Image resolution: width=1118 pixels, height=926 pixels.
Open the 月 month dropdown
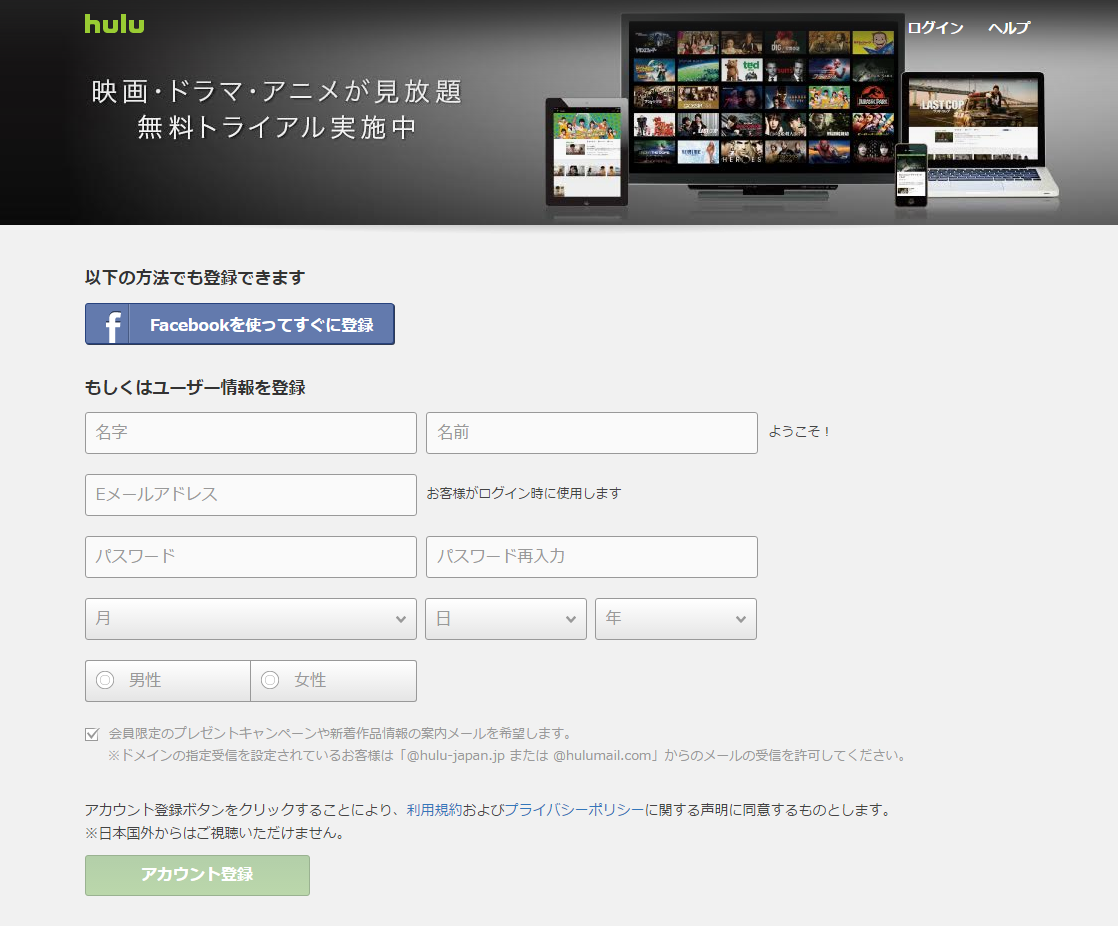(250, 619)
